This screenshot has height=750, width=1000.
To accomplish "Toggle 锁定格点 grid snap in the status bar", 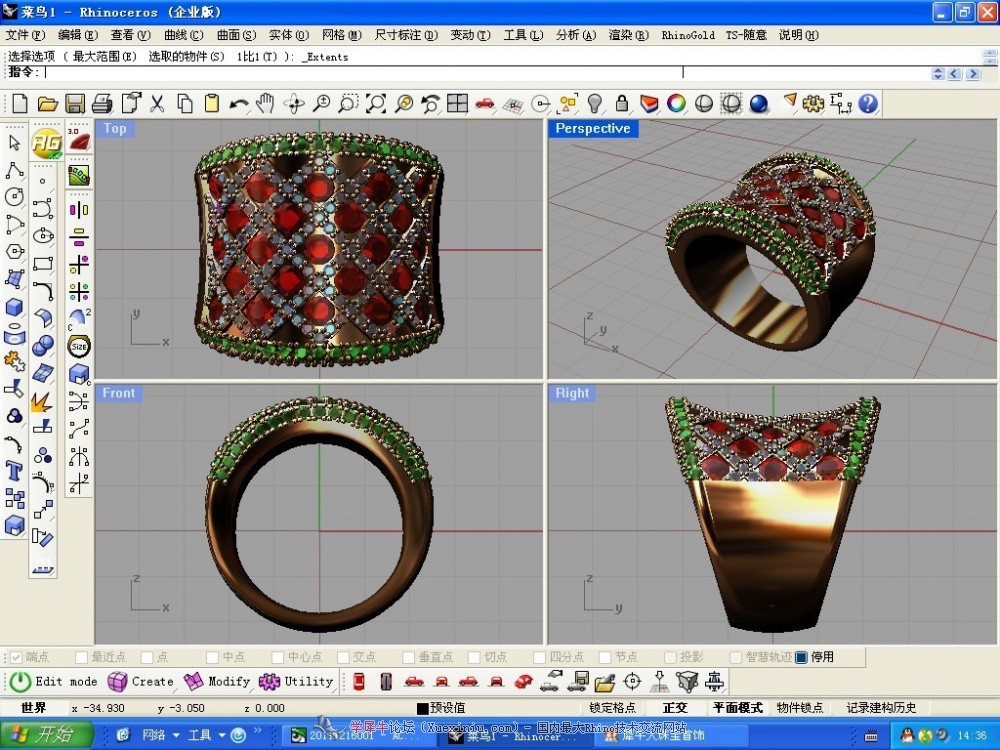I will tap(612, 708).
